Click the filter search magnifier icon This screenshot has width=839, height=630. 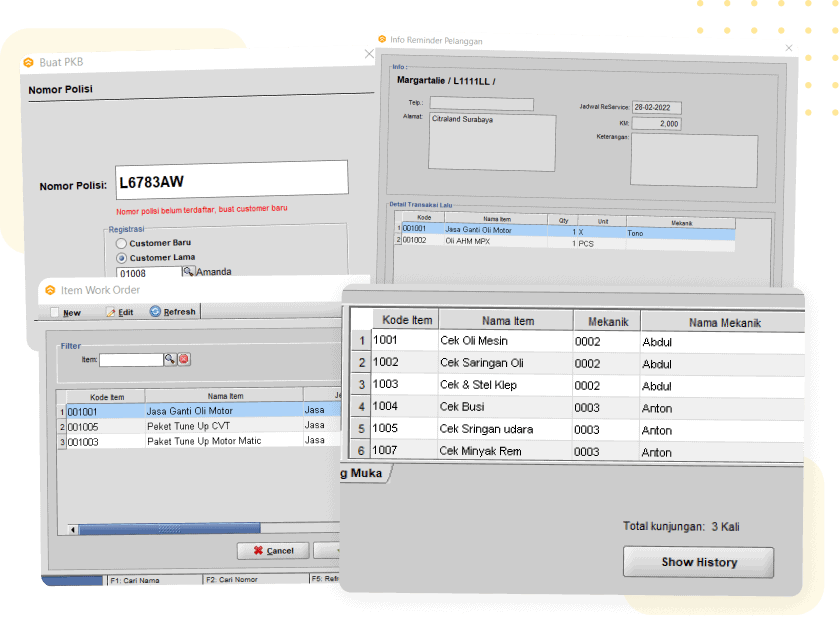(170, 359)
